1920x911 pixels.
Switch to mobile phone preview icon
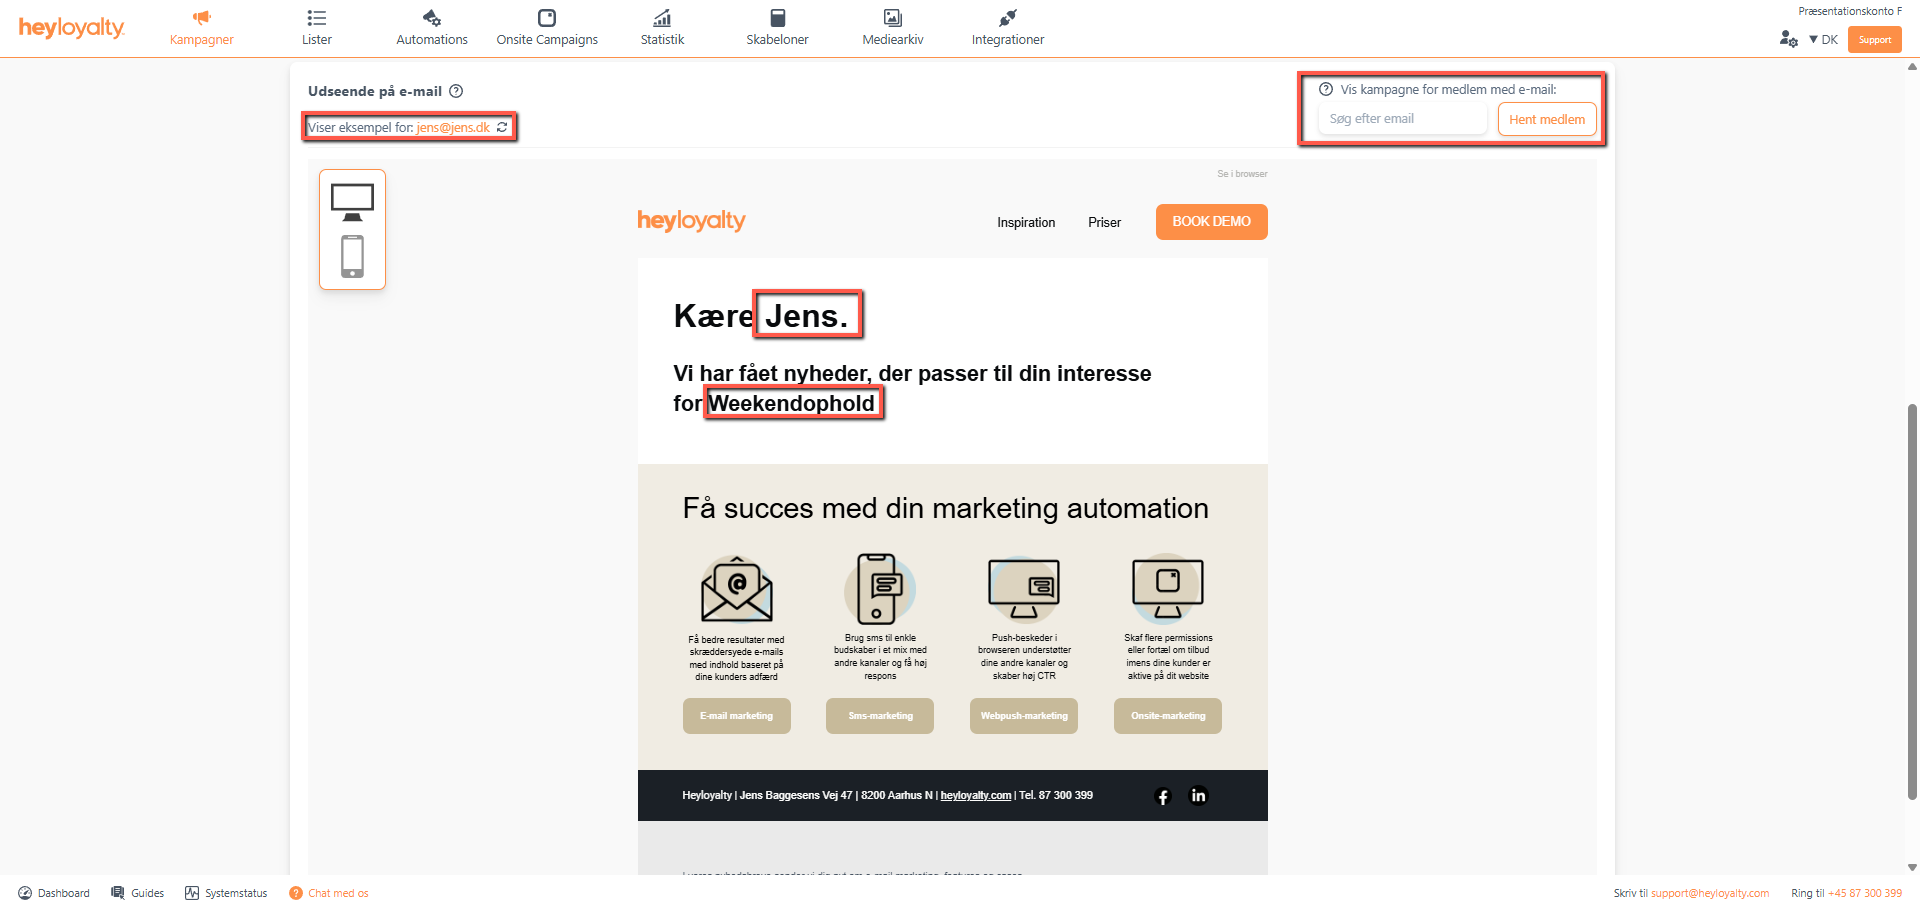pos(352,256)
